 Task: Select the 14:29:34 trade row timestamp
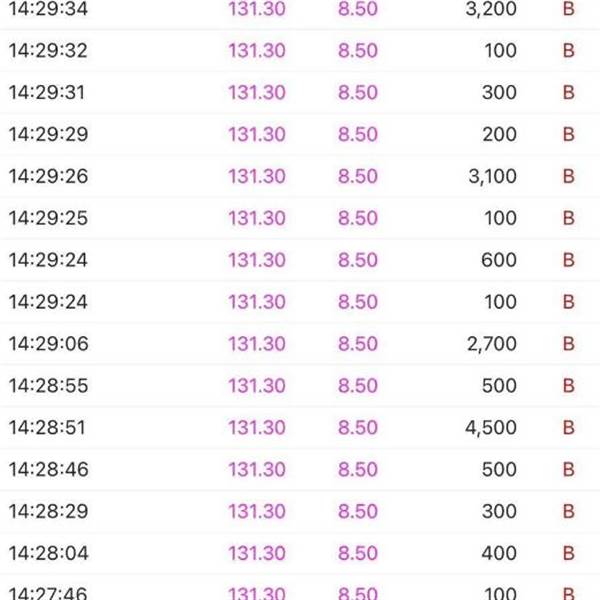pyautogui.click(x=48, y=9)
